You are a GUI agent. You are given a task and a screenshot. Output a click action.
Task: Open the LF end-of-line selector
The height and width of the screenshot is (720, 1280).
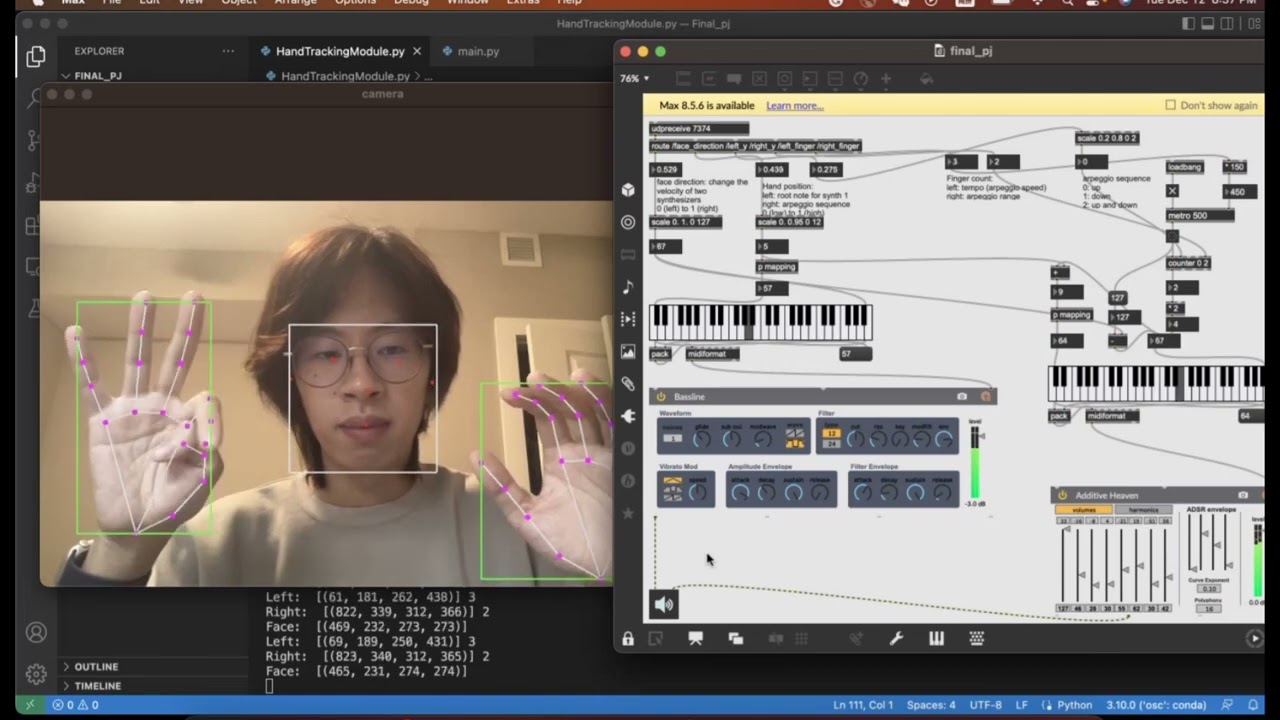pos(1021,705)
